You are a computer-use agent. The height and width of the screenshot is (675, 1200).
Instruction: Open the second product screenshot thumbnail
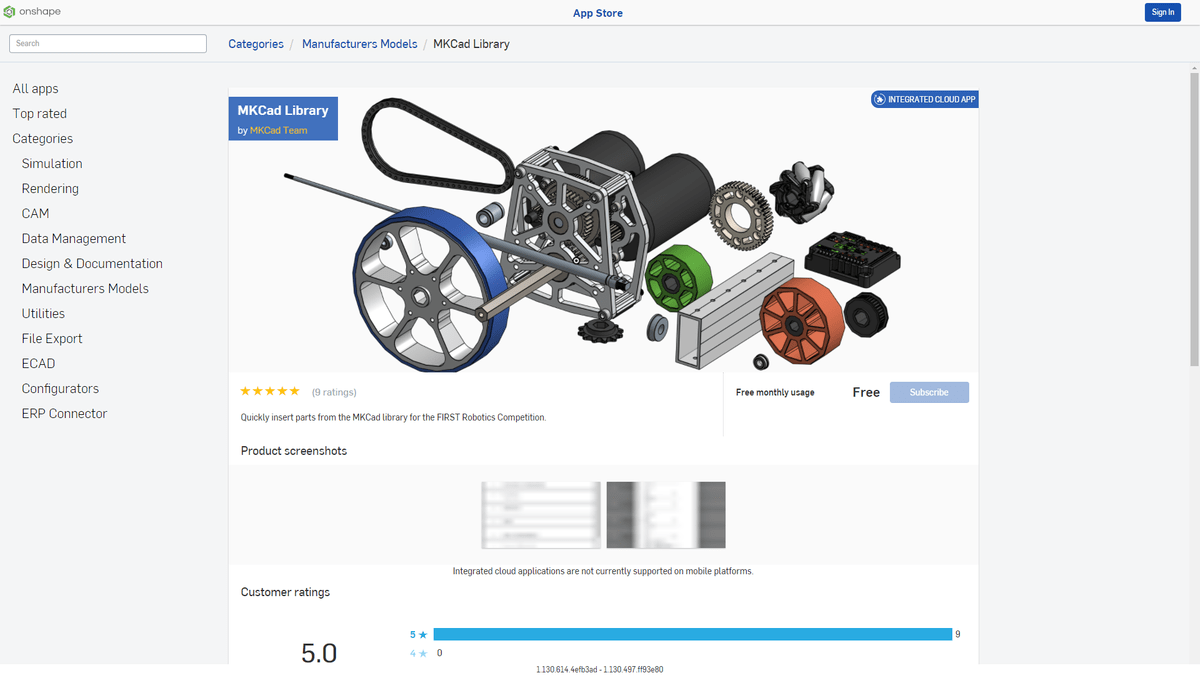tap(666, 515)
